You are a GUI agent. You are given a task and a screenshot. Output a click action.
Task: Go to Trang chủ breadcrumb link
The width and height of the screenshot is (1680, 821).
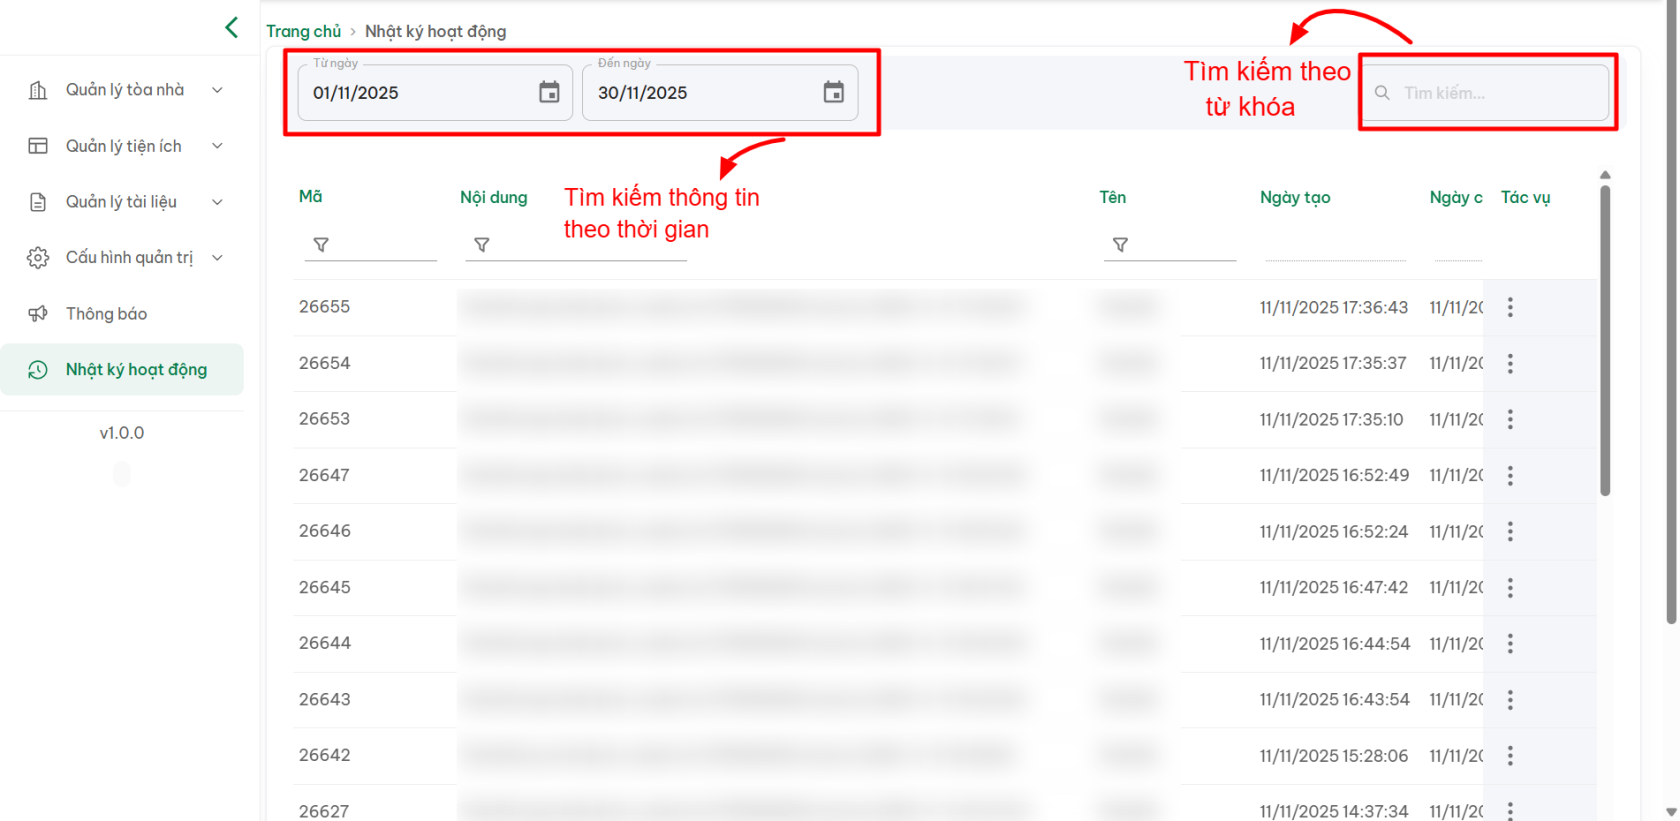coord(303,32)
